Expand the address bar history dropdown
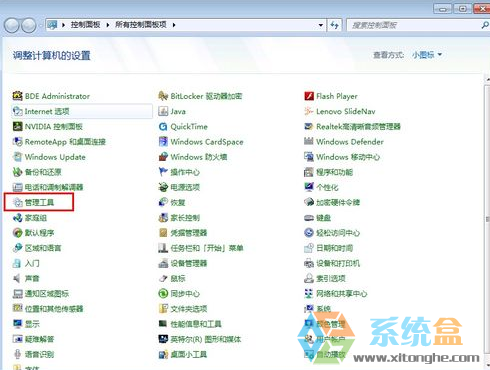 click(x=320, y=25)
